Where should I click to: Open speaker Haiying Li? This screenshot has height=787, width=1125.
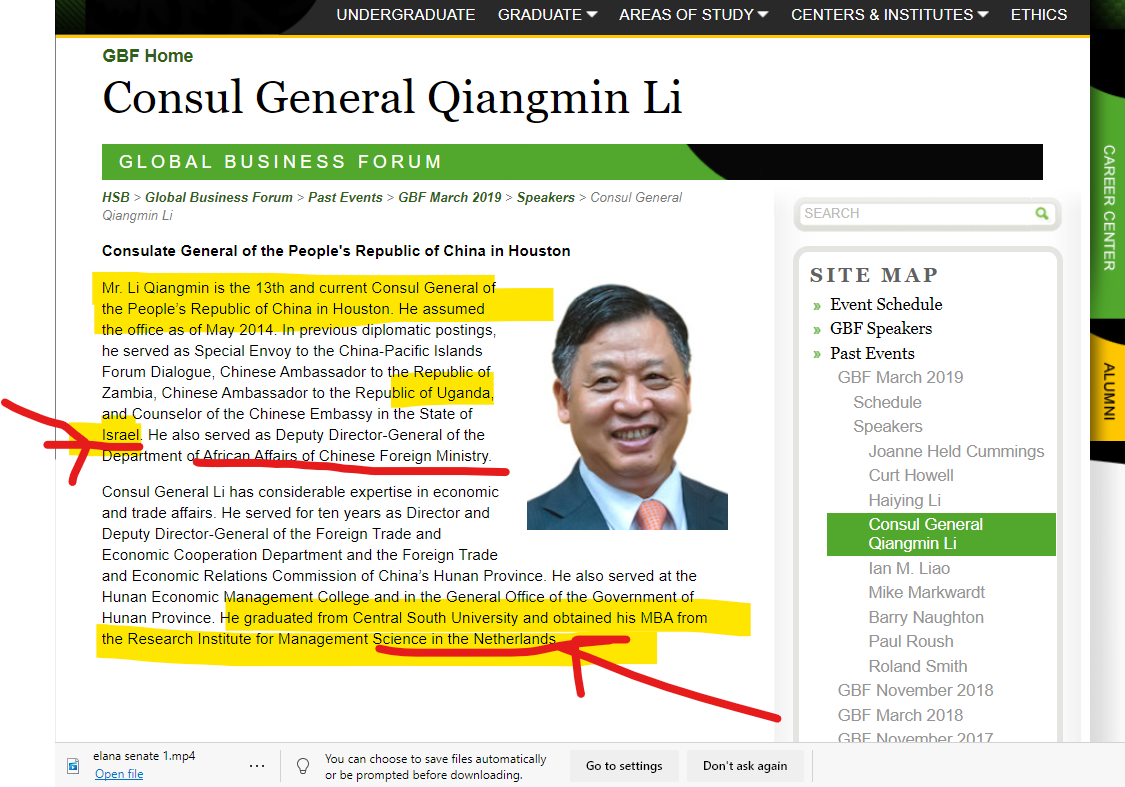point(905,501)
